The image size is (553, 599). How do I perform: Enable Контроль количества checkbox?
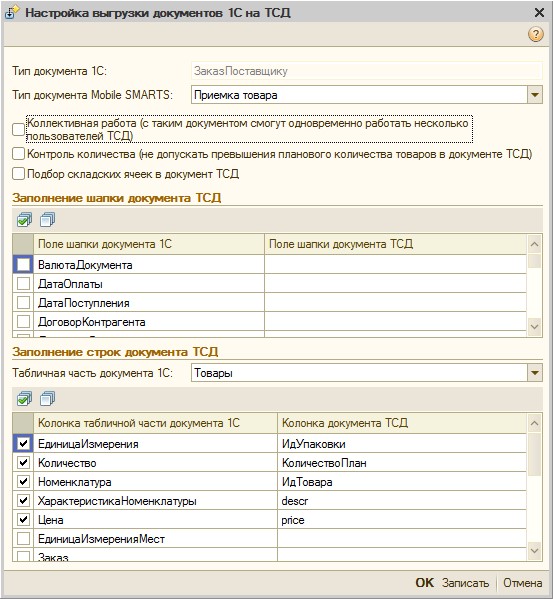coord(18,154)
